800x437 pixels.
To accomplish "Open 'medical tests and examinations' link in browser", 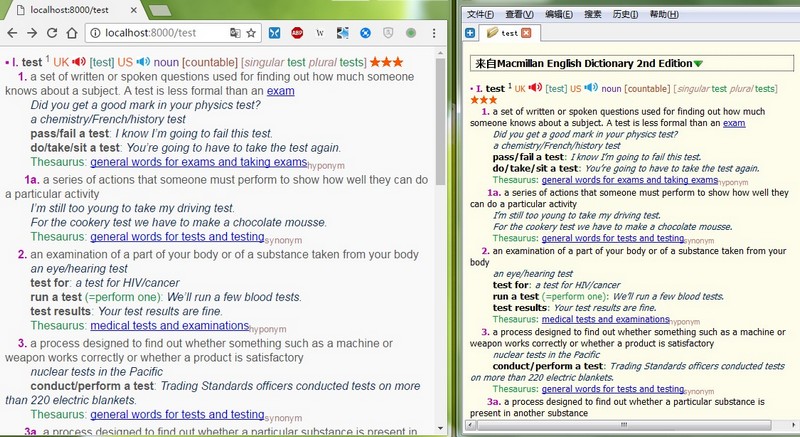I will (x=170, y=325).
